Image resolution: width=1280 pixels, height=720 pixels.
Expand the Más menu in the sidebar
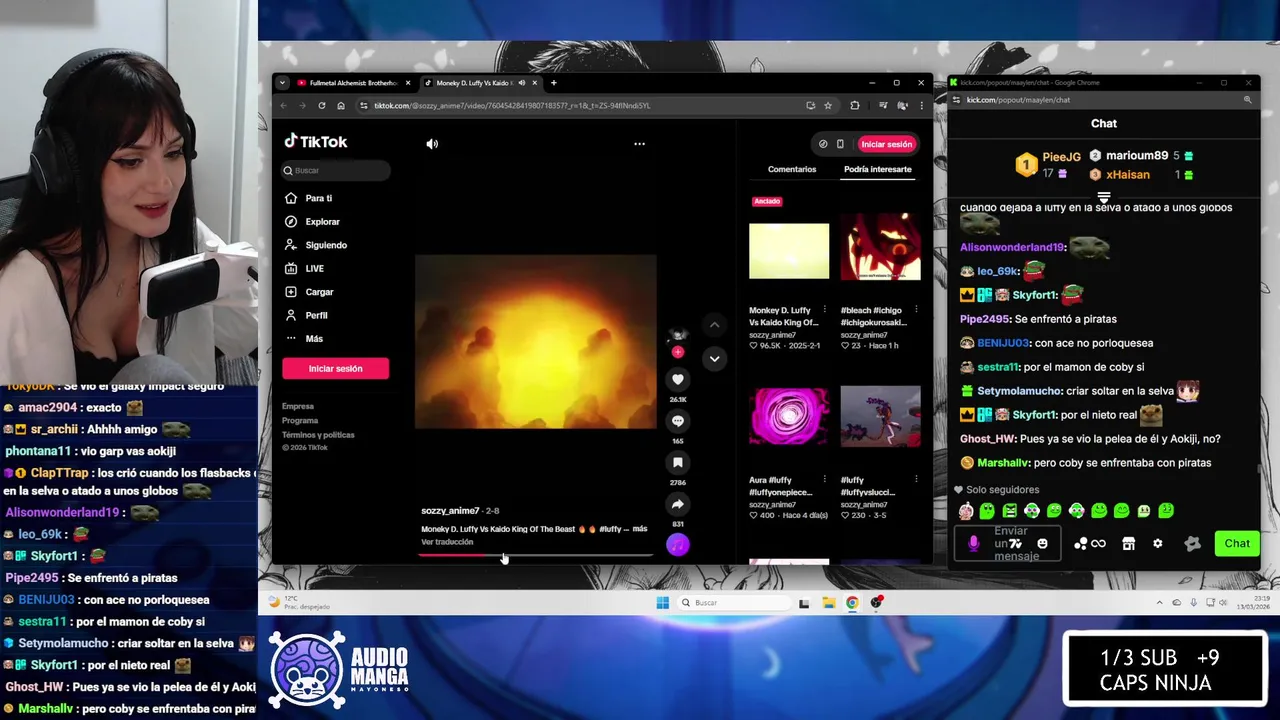point(303,339)
